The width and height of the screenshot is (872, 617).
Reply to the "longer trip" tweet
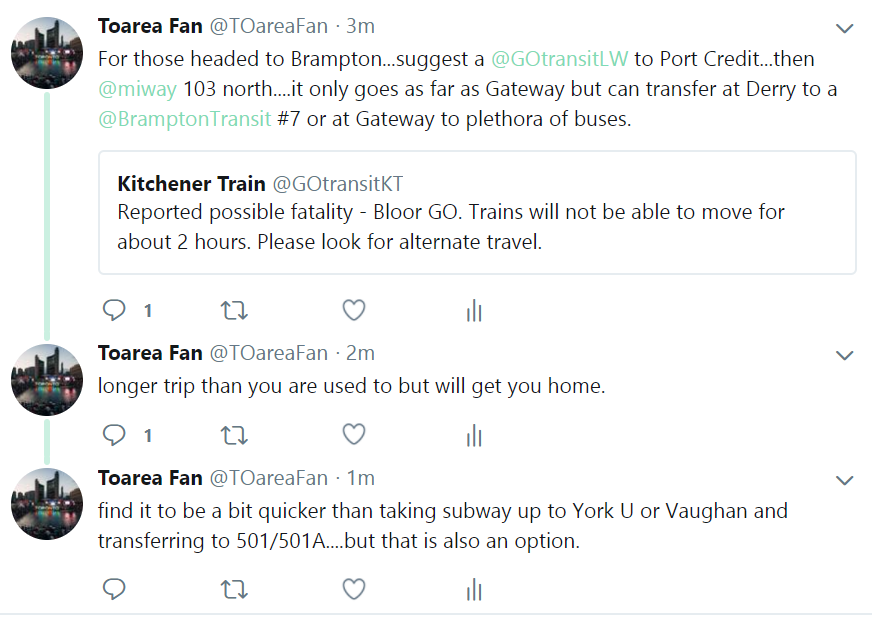[x=115, y=435]
